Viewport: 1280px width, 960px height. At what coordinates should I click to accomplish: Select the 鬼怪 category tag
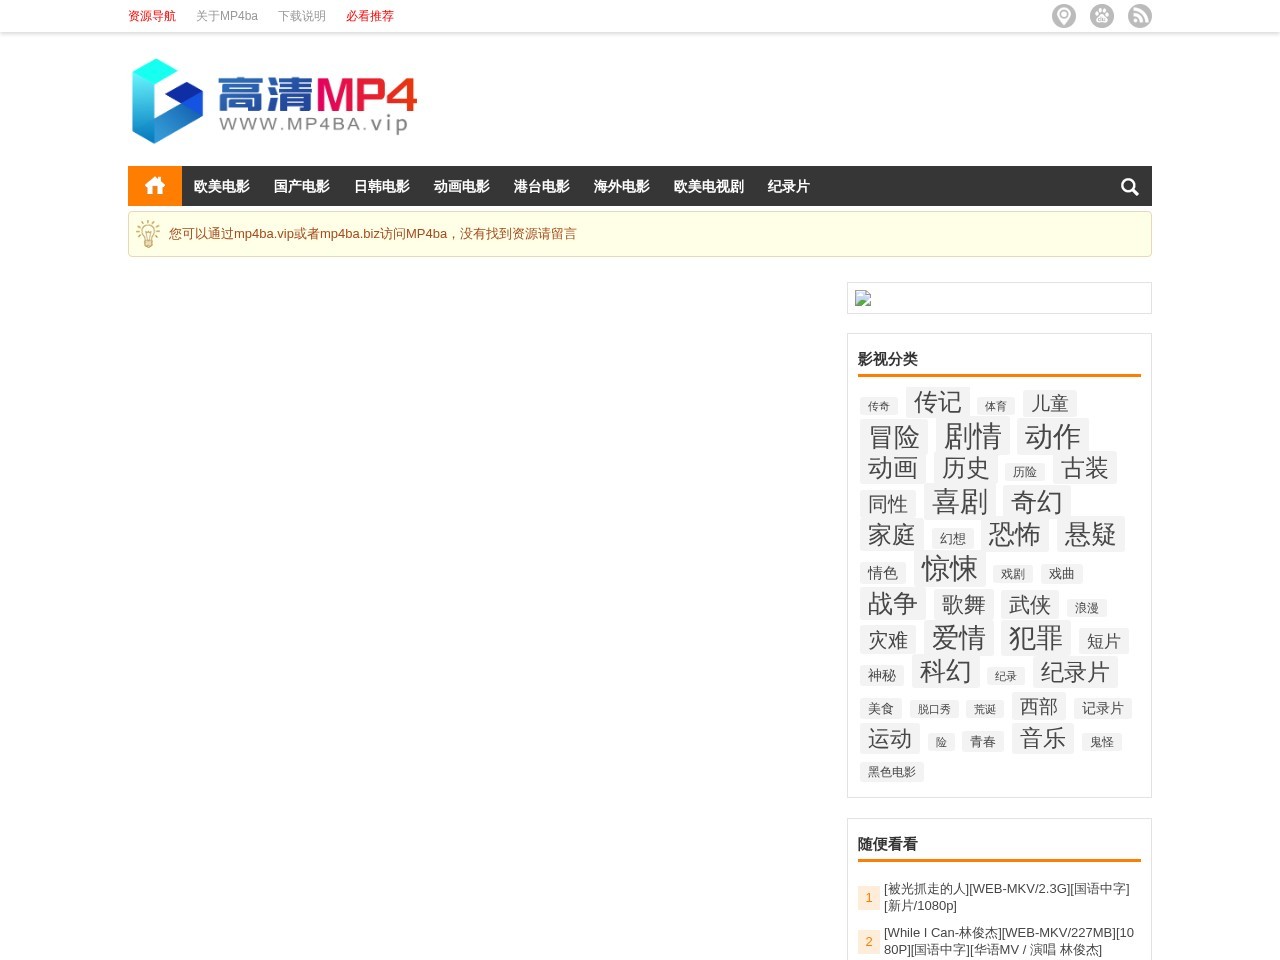click(x=1102, y=742)
